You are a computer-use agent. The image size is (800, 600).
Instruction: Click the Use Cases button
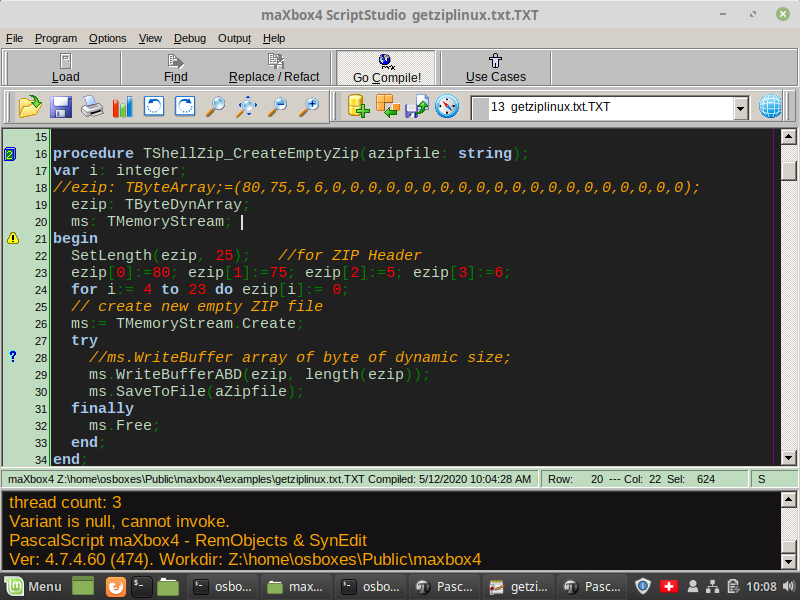[495, 68]
